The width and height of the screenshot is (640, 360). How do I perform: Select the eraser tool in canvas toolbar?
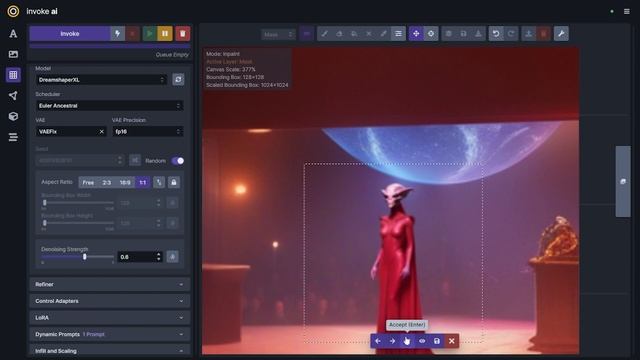(x=339, y=34)
